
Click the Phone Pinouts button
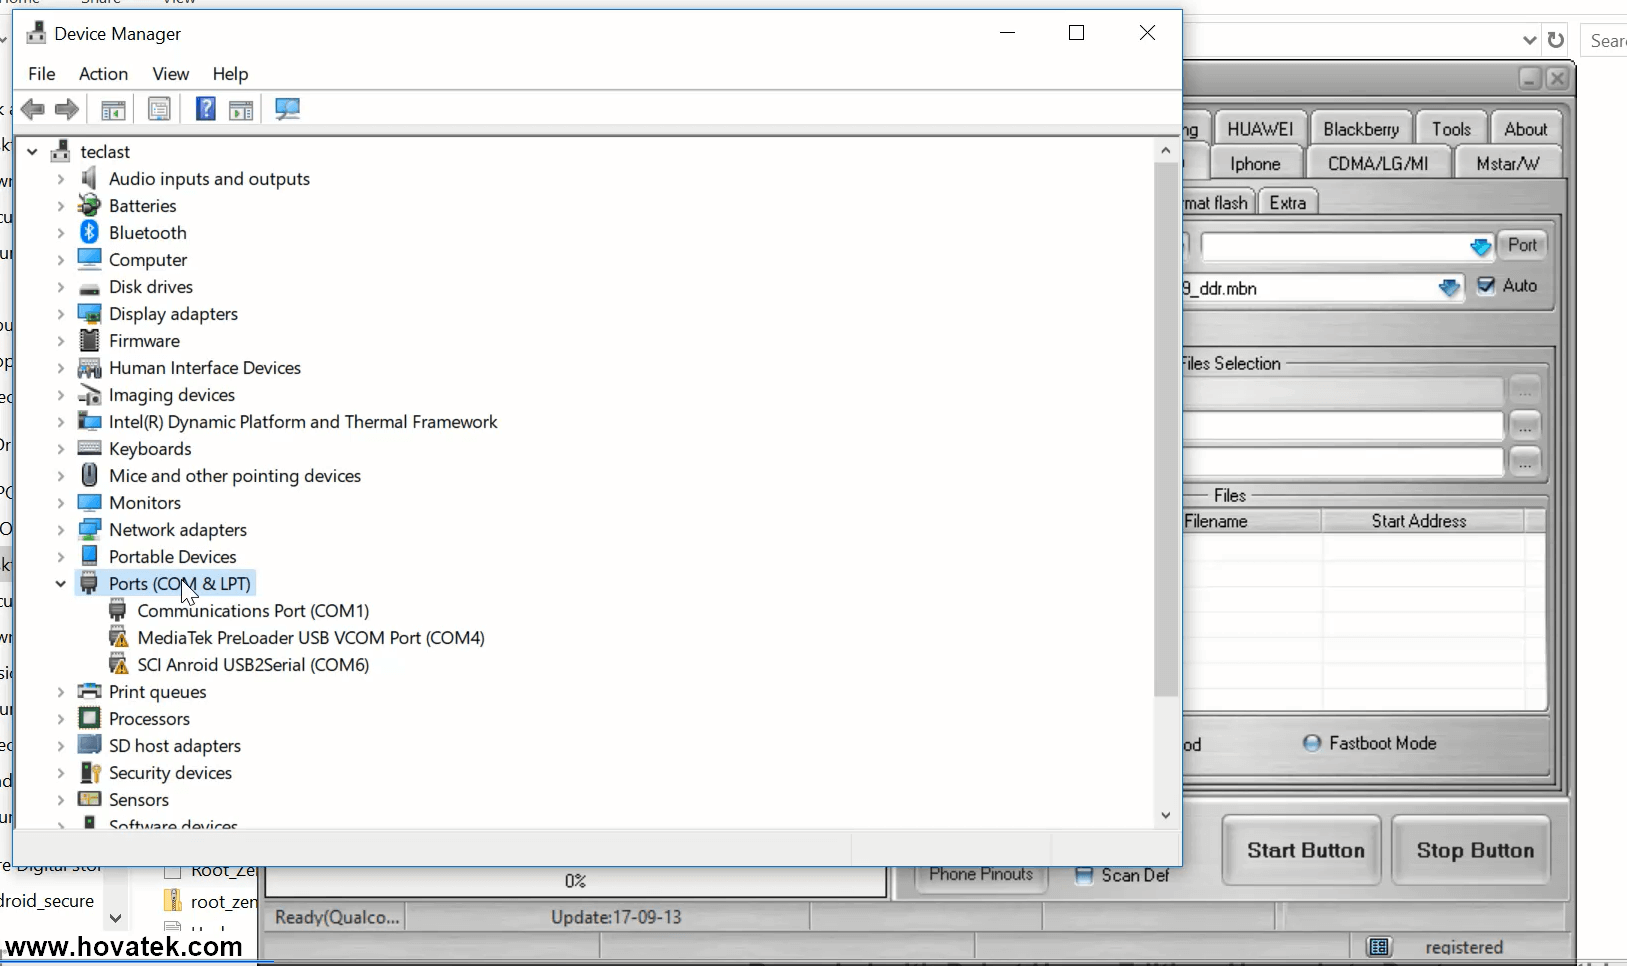tap(981, 875)
